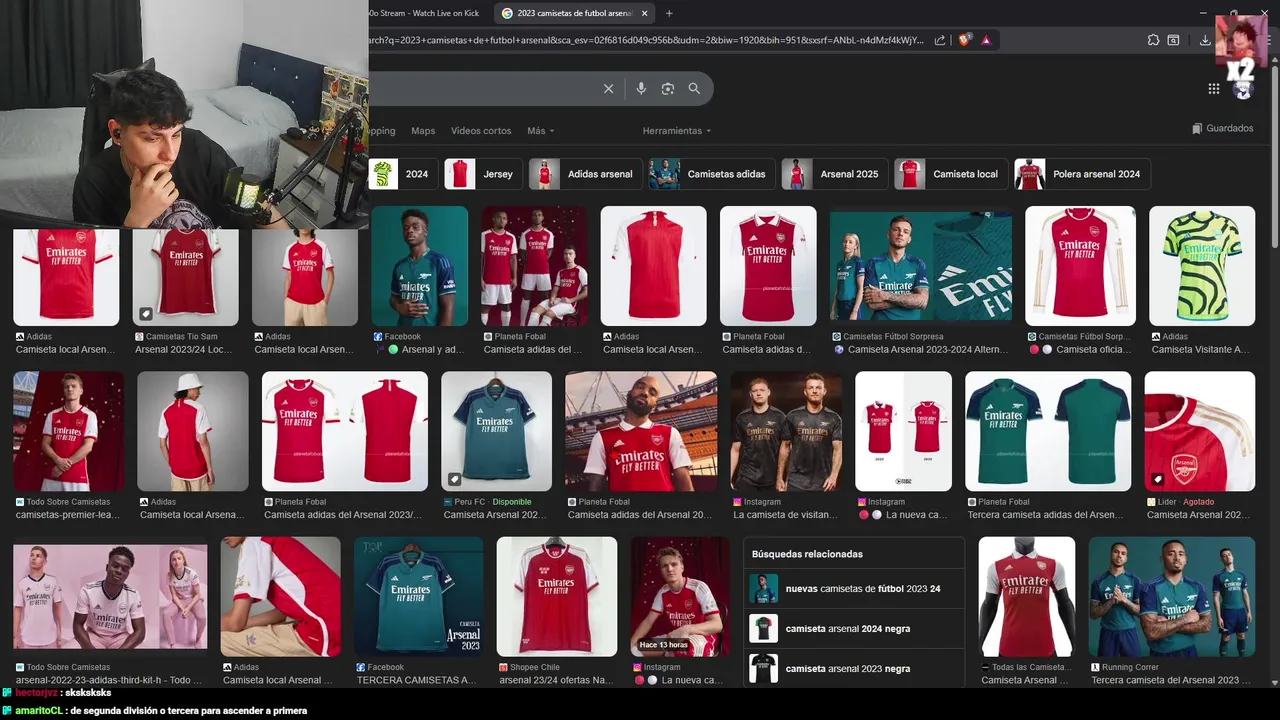Start voice search with microphone icon
1280x720 pixels.
click(641, 89)
